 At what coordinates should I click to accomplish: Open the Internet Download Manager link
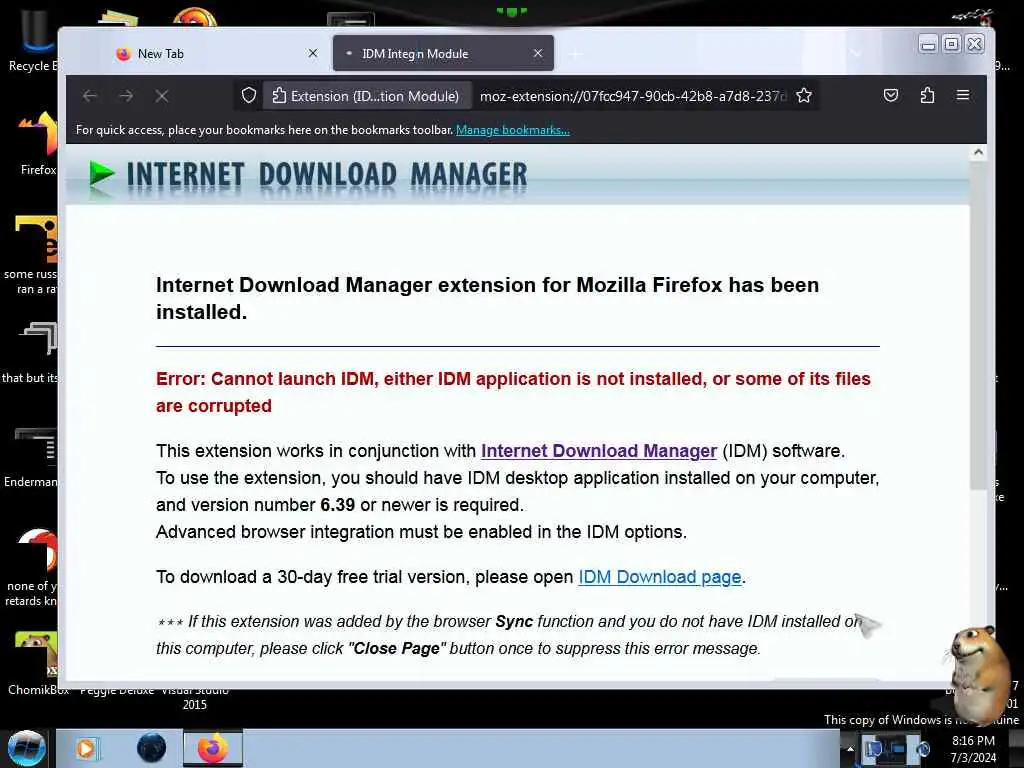coord(599,451)
